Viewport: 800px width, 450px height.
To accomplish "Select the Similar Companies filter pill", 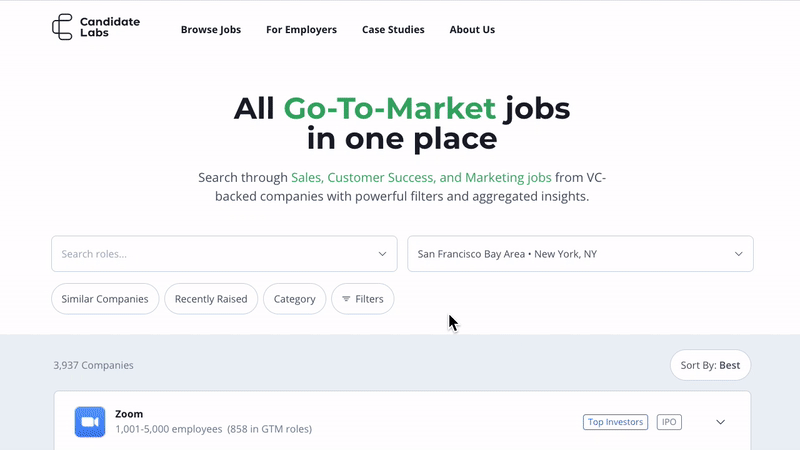I will tap(105, 299).
